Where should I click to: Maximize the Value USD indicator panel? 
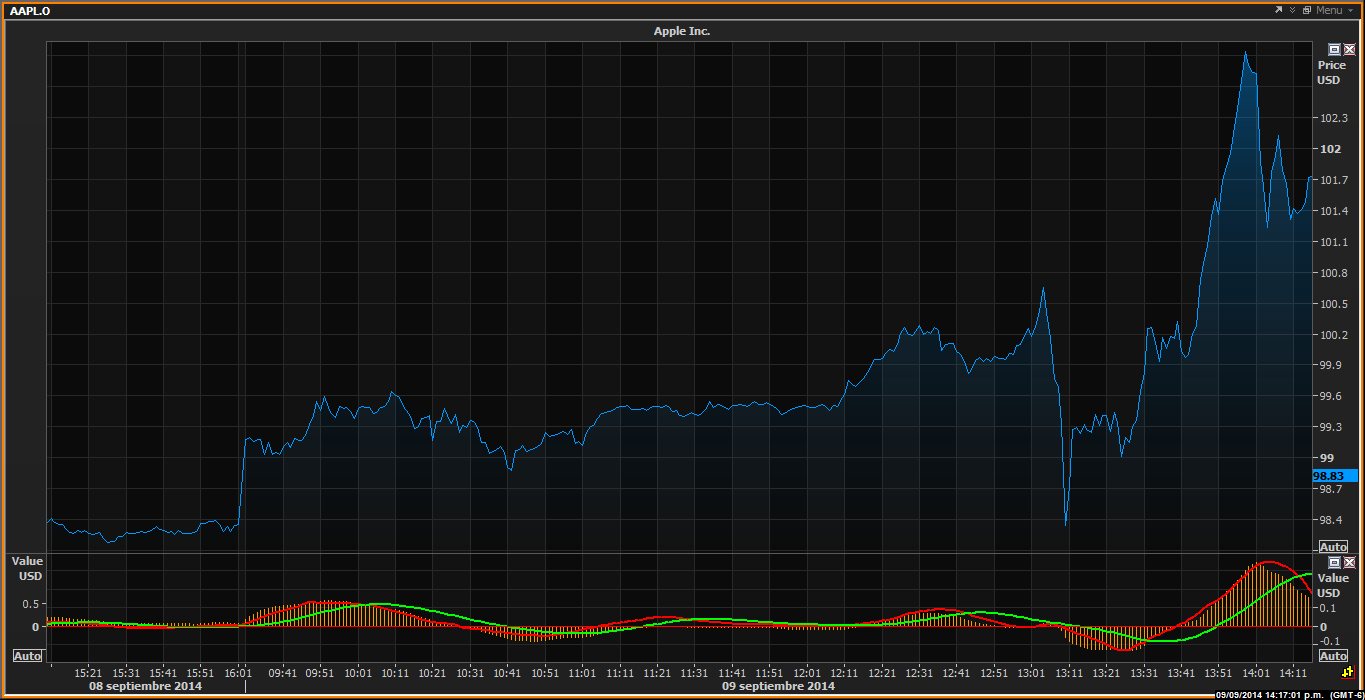coord(1334,563)
